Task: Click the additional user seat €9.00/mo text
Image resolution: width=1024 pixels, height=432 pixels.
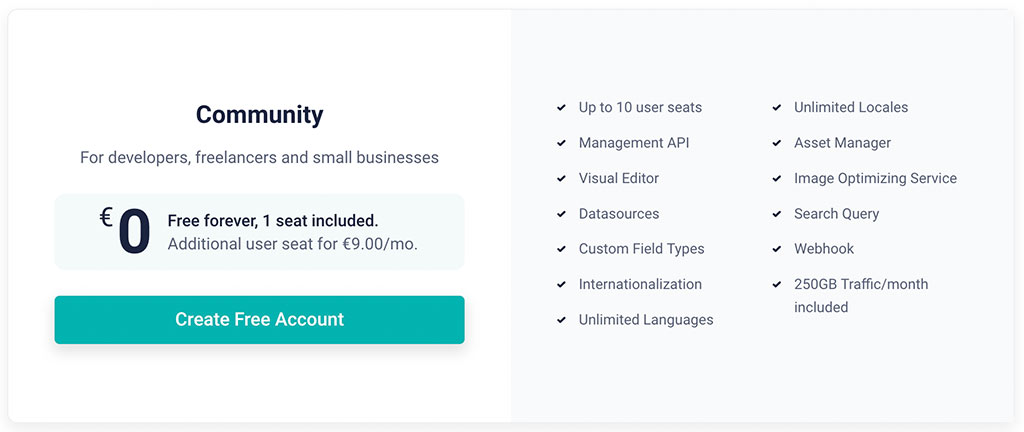Action: (x=292, y=244)
